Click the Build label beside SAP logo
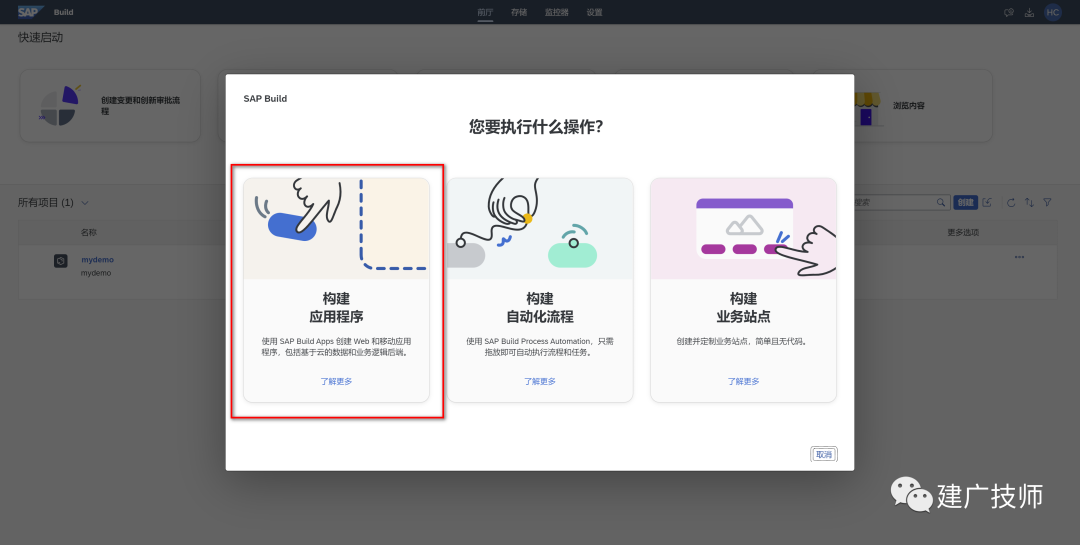This screenshot has height=545, width=1080. click(x=63, y=12)
